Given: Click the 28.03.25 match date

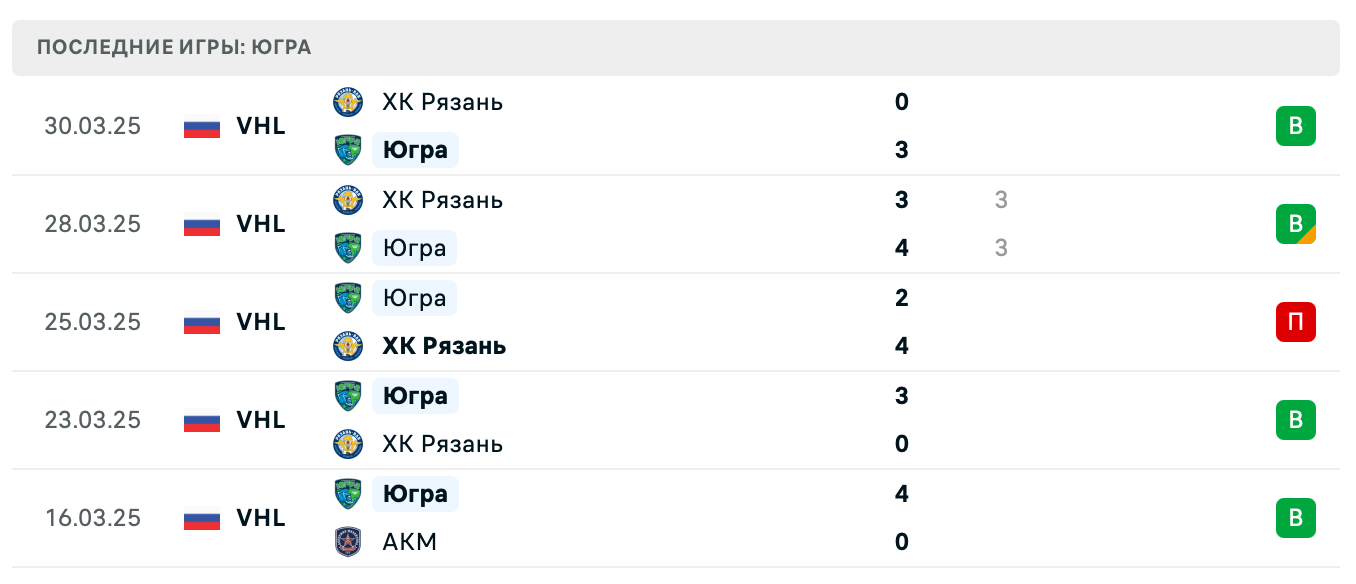Looking at the screenshot, I should pyautogui.click(x=92, y=224).
